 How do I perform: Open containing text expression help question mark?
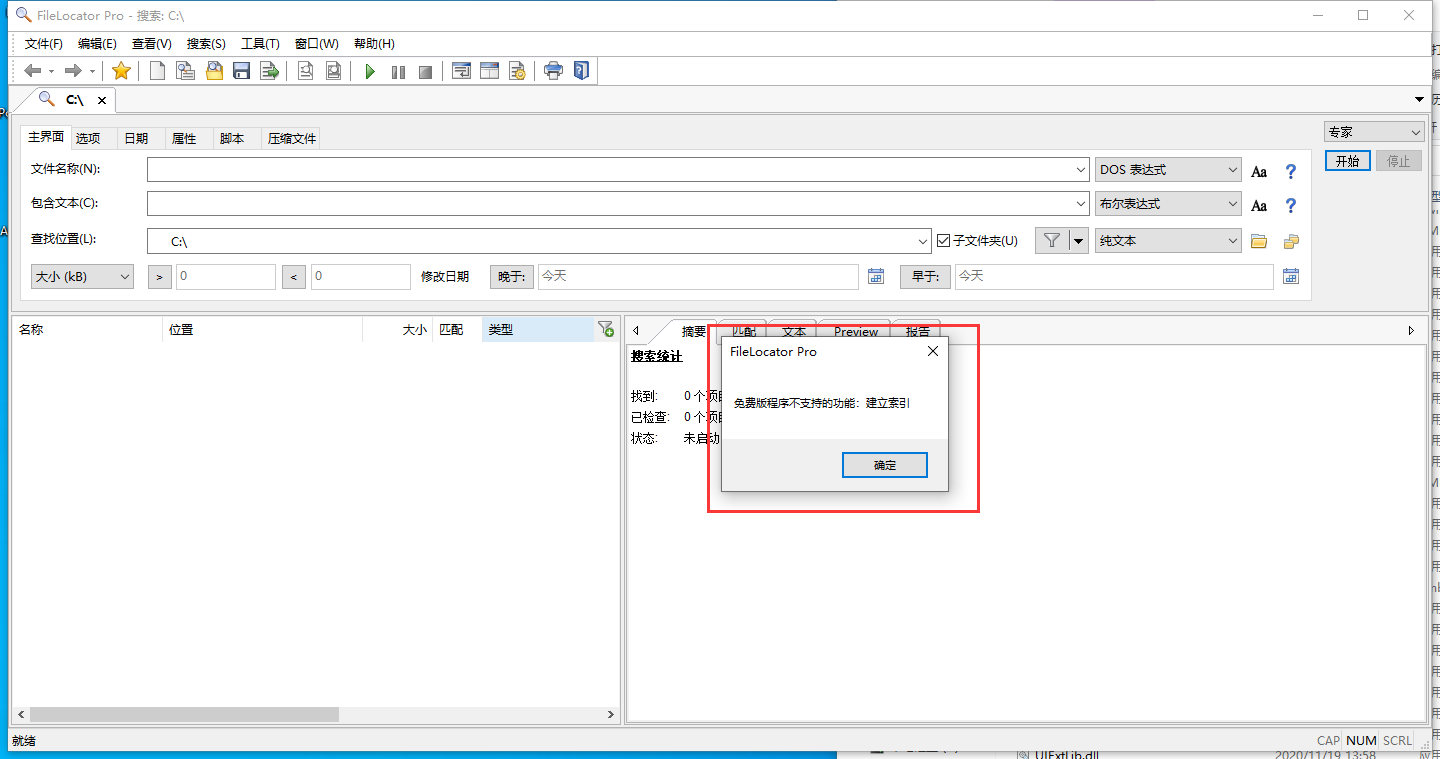(x=1291, y=205)
